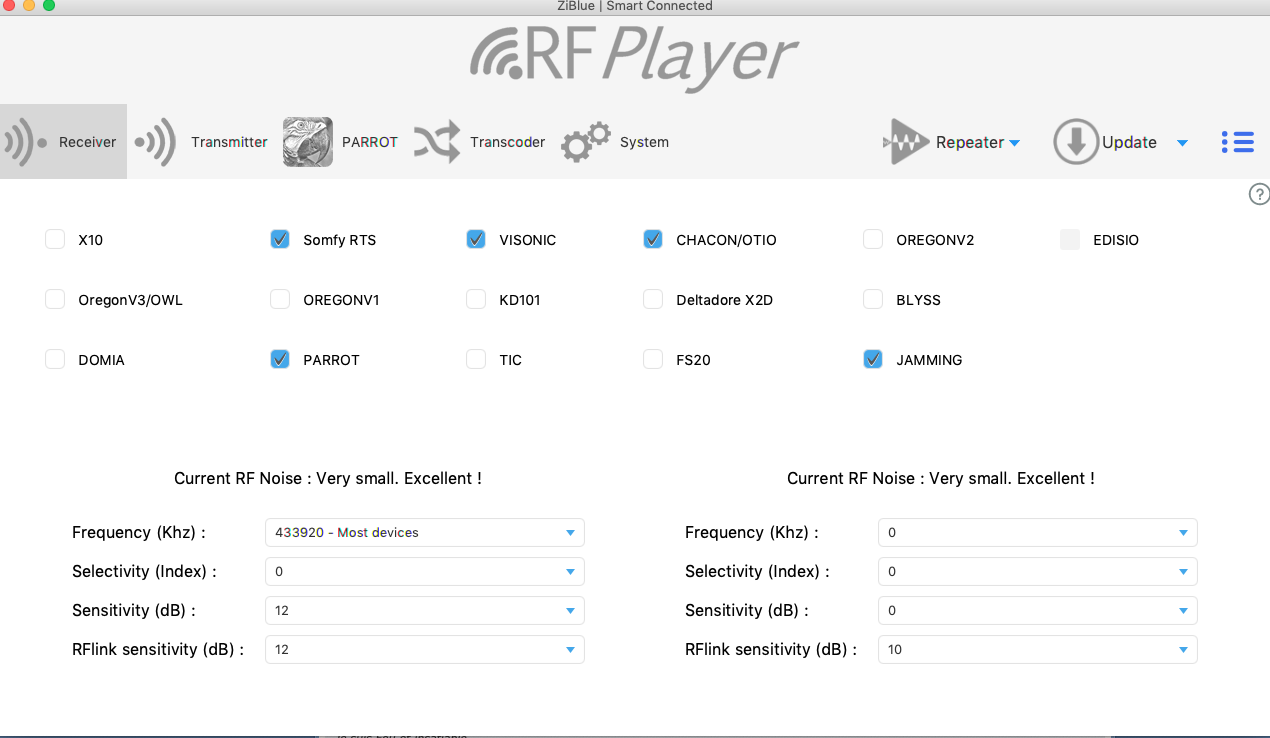The height and width of the screenshot is (738, 1270).
Task: Open the Receiver tab
Action: click(x=63, y=142)
